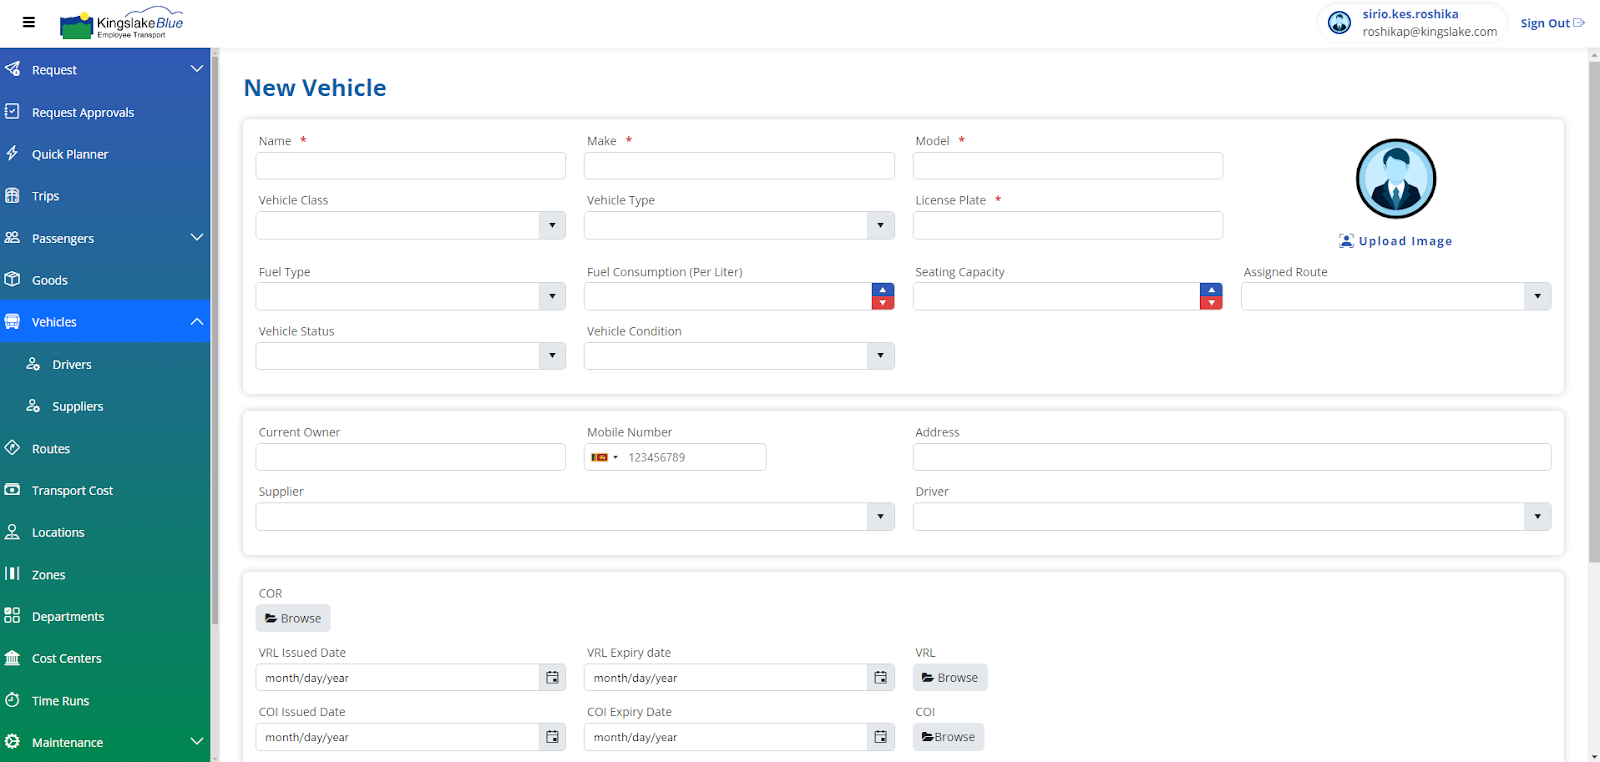Screen dimensions: 1600x762
Task: Click the Cost Centers bank icon
Action: point(12,658)
